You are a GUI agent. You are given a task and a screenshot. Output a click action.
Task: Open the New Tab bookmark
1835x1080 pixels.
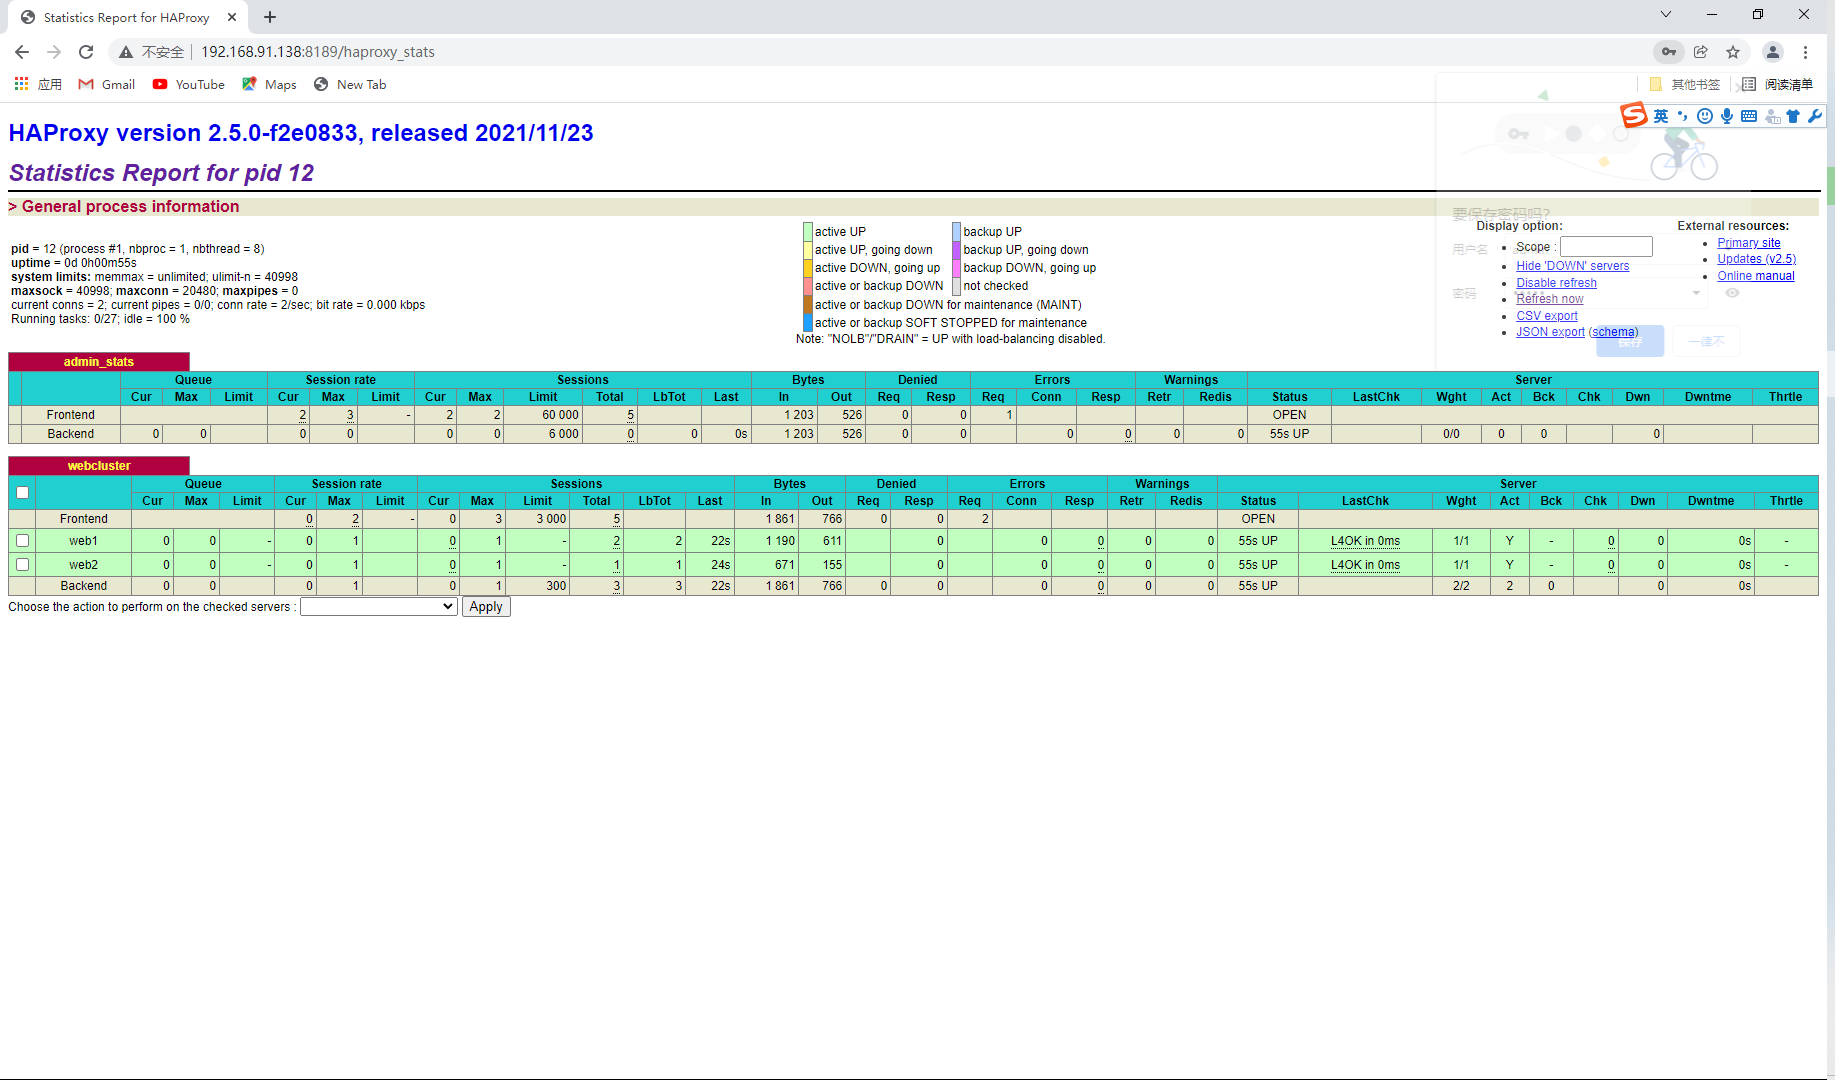pyautogui.click(x=350, y=84)
